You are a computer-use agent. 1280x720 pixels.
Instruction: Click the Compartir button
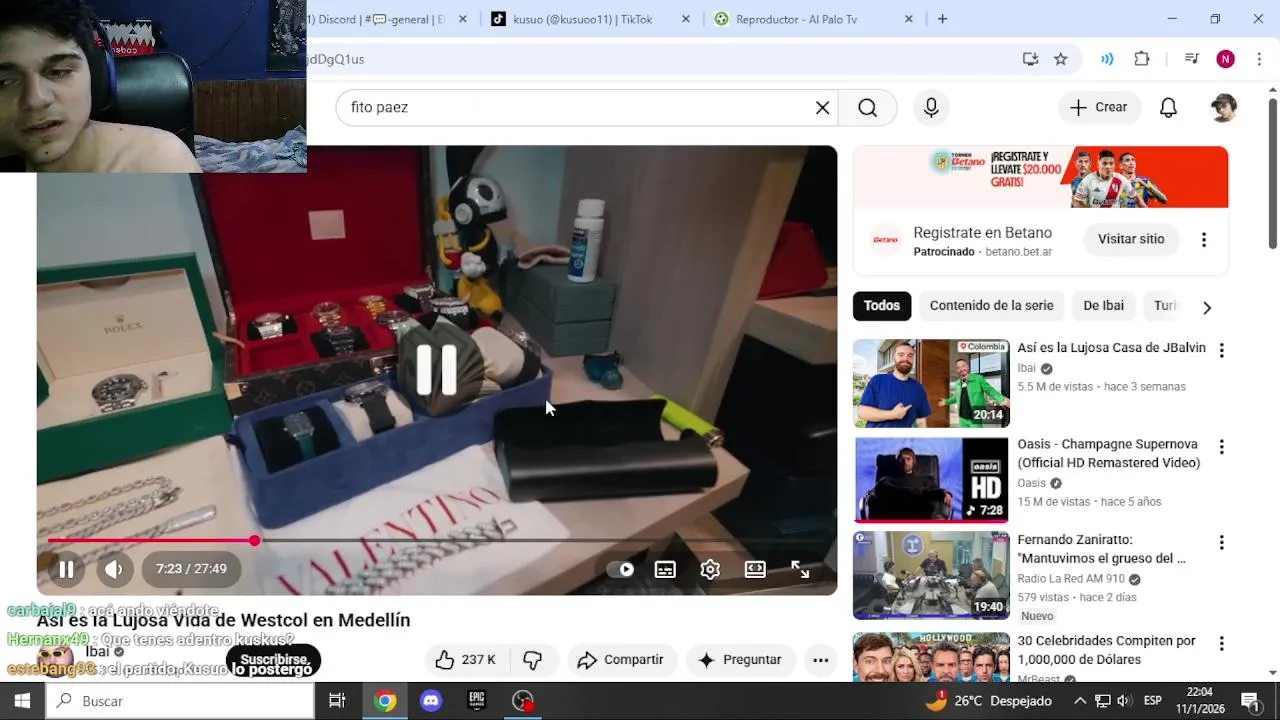pyautogui.click(x=621, y=660)
